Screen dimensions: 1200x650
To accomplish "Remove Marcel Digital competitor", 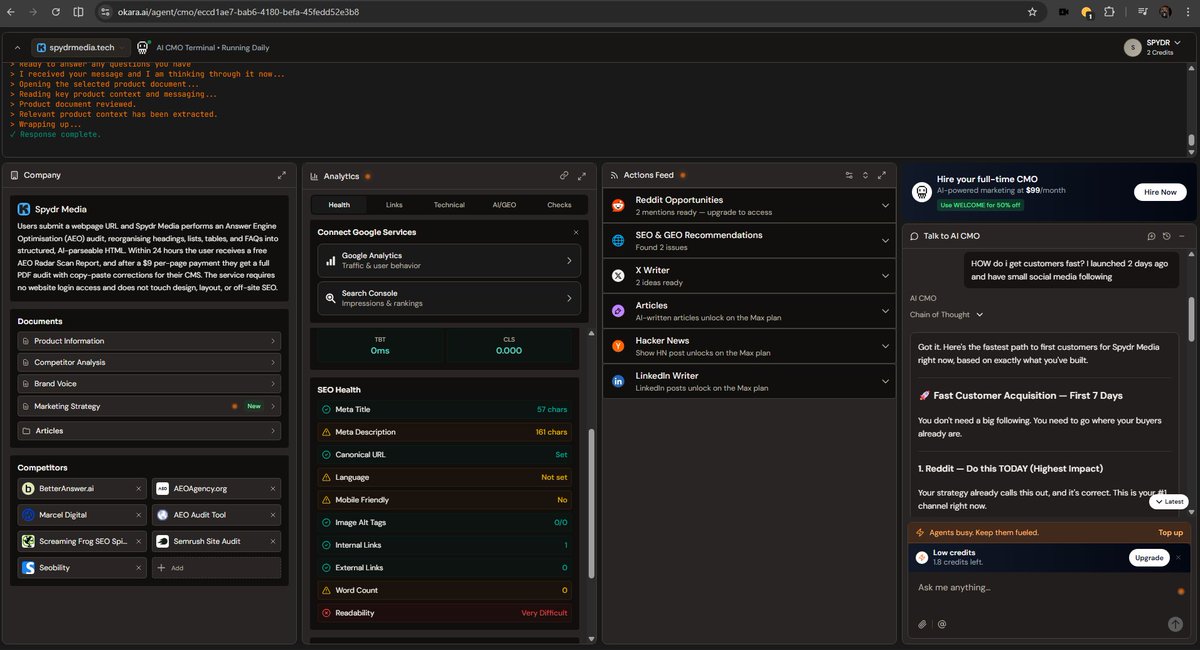I will [139, 515].
